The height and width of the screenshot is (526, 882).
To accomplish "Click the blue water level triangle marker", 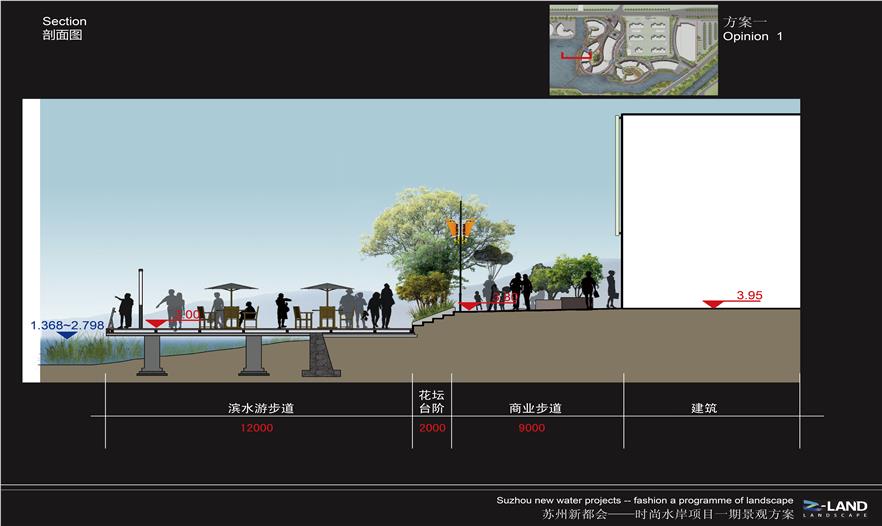I will tap(66, 335).
